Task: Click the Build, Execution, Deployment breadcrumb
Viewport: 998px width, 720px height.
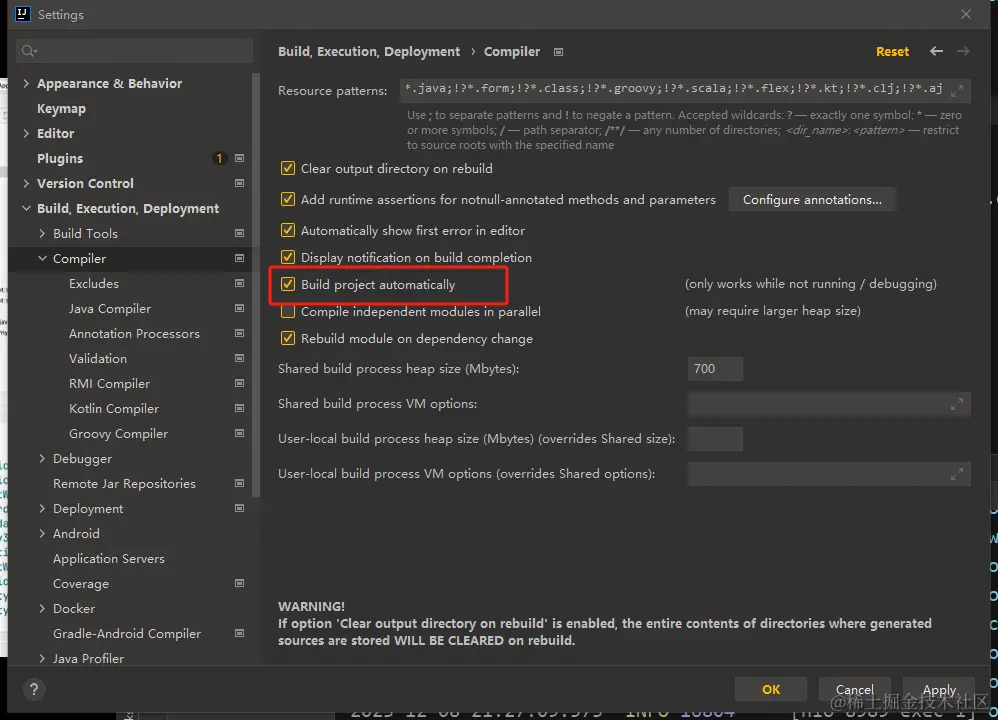Action: click(369, 52)
